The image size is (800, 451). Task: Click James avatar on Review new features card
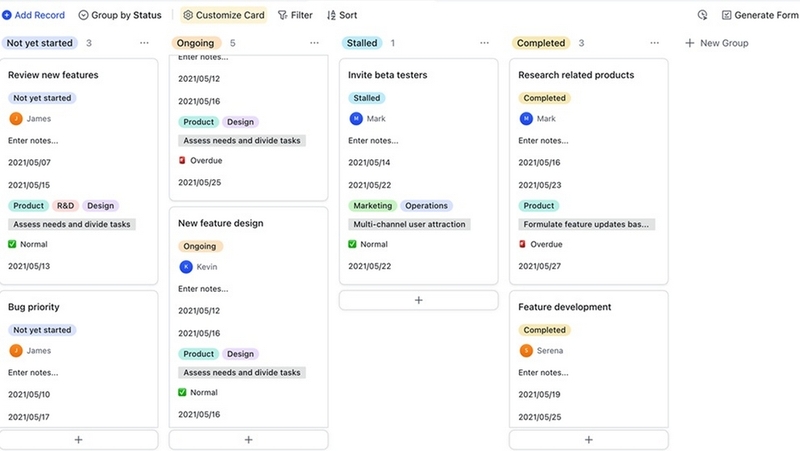16,119
